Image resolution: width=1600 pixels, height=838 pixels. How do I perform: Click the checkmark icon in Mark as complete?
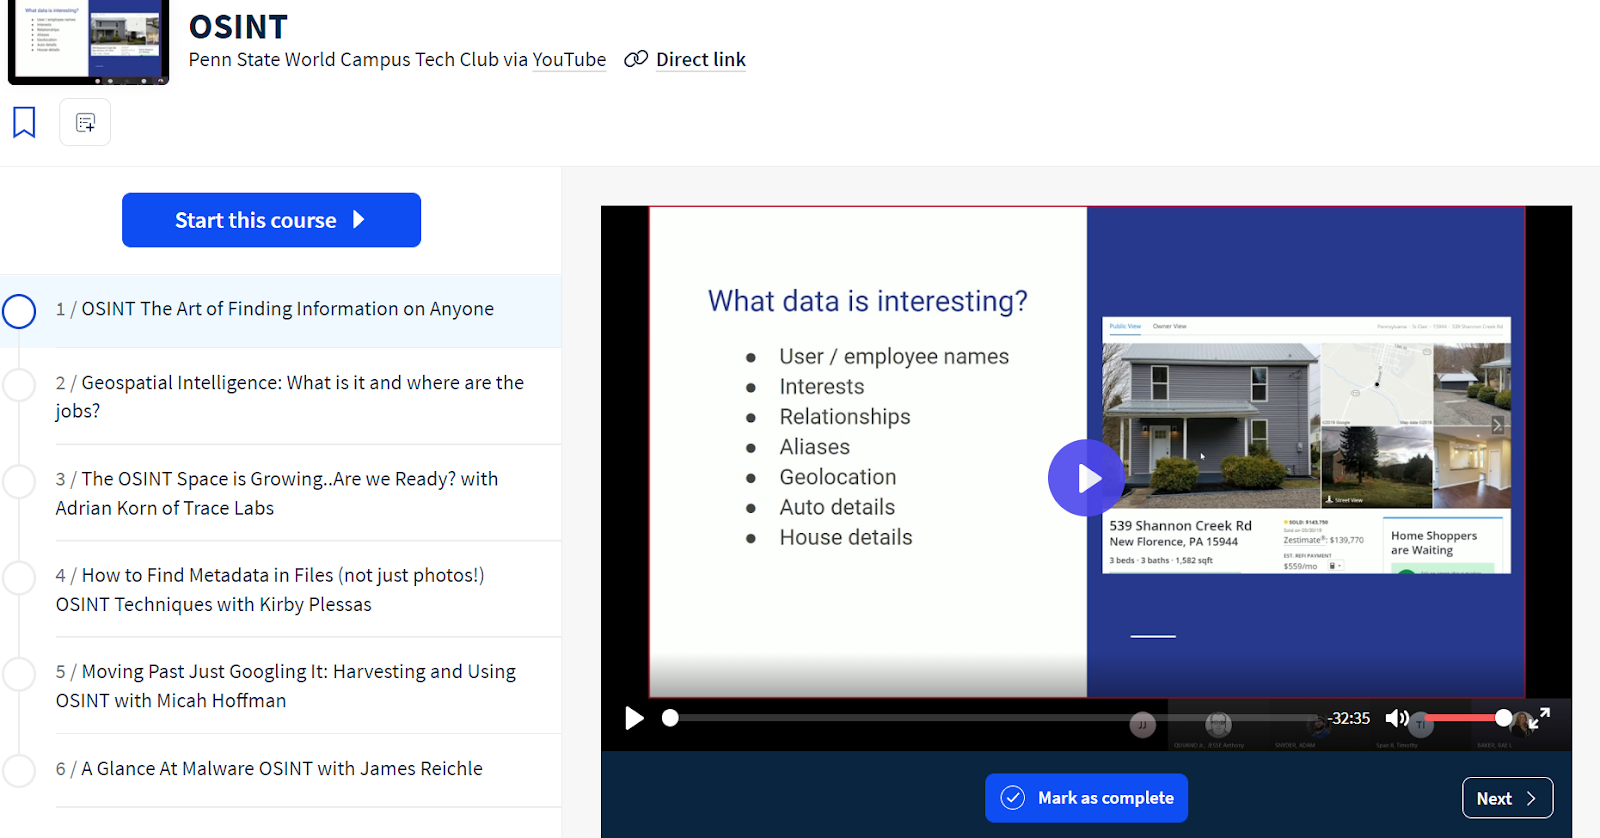(1013, 798)
